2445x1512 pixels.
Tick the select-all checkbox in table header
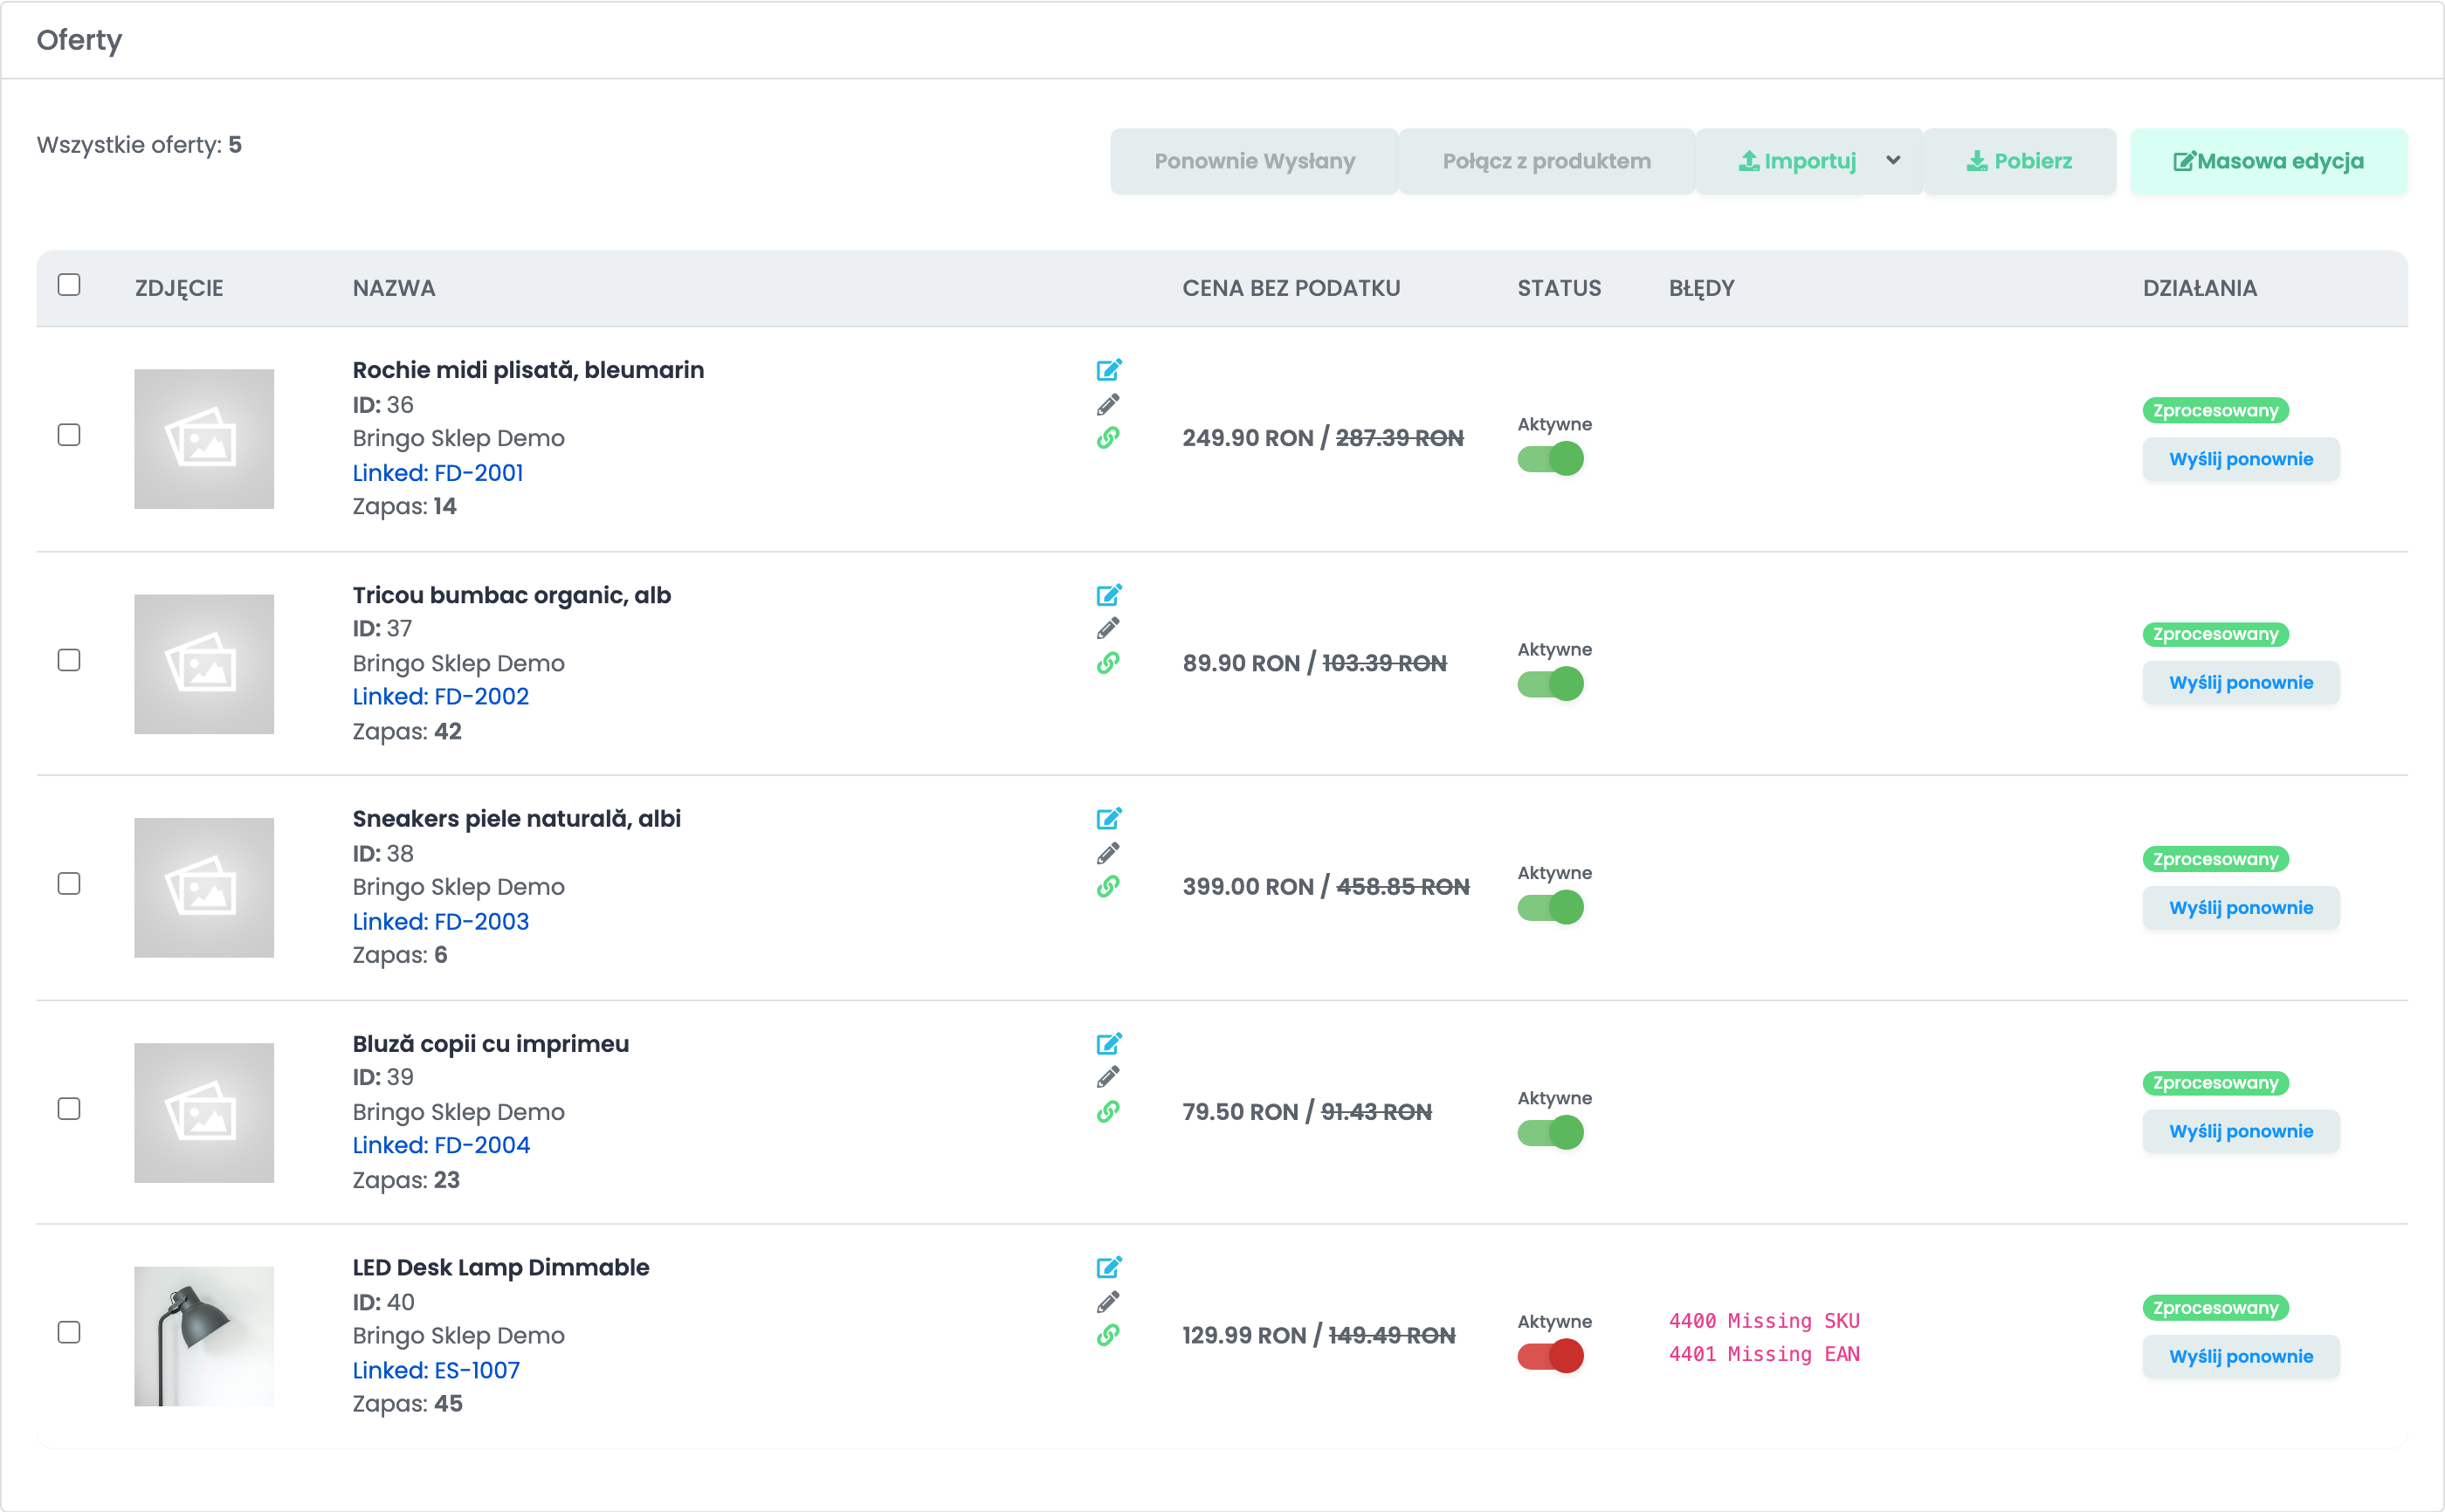click(69, 285)
